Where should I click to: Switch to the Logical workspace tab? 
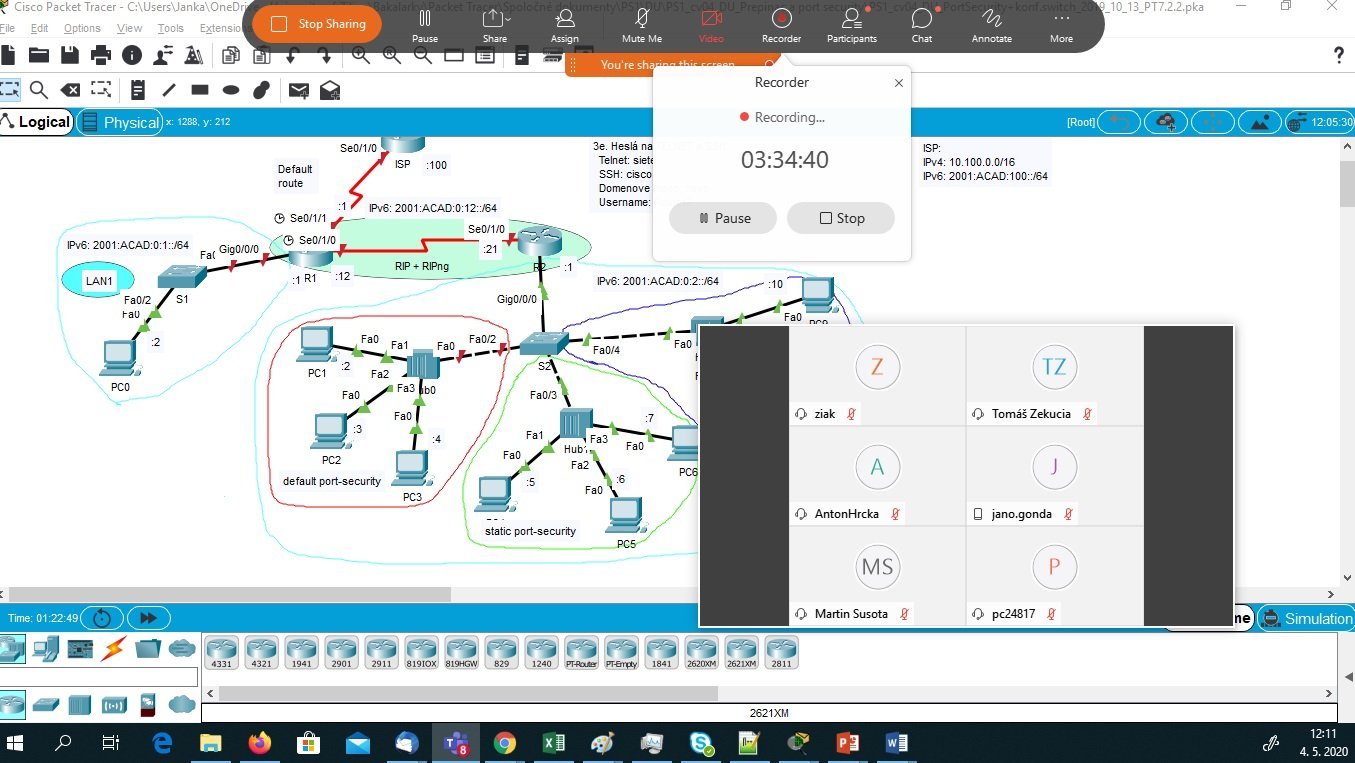pyautogui.click(x=36, y=122)
